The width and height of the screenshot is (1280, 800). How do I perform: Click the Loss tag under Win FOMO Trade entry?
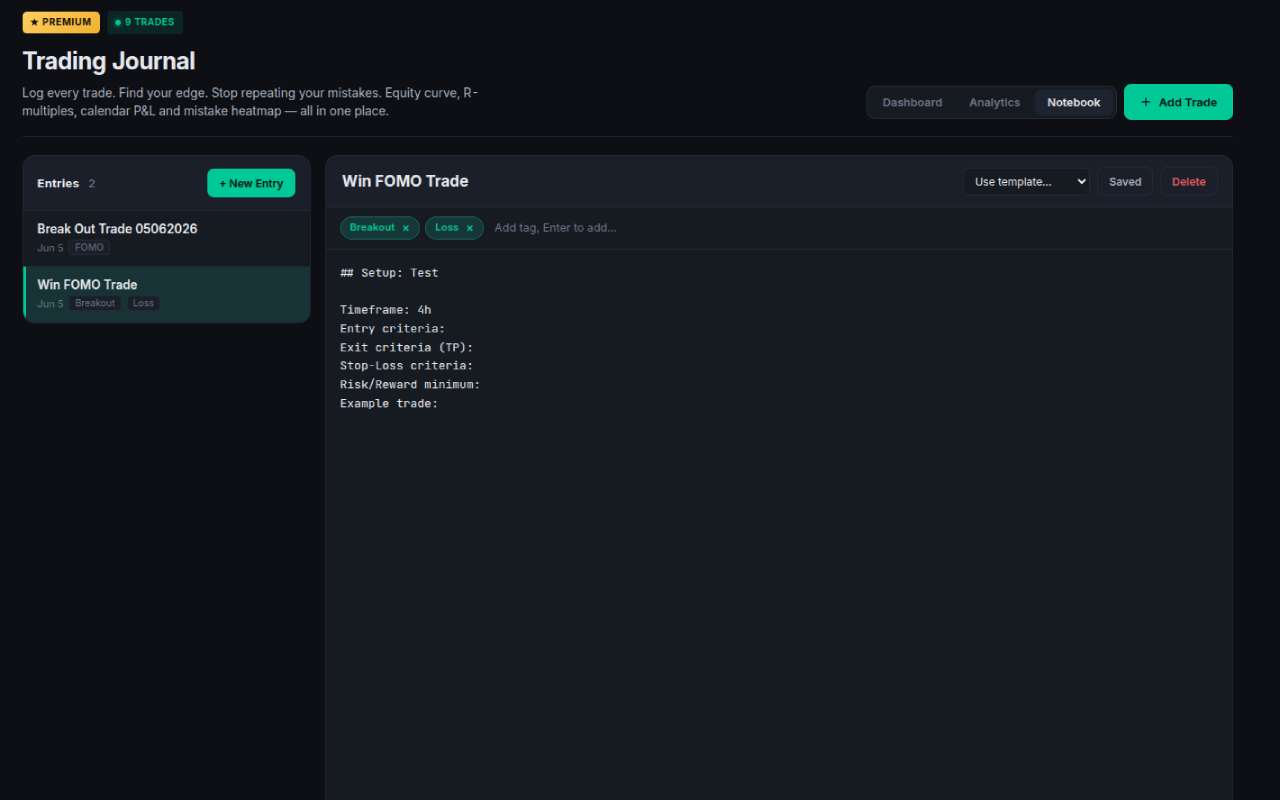144,303
